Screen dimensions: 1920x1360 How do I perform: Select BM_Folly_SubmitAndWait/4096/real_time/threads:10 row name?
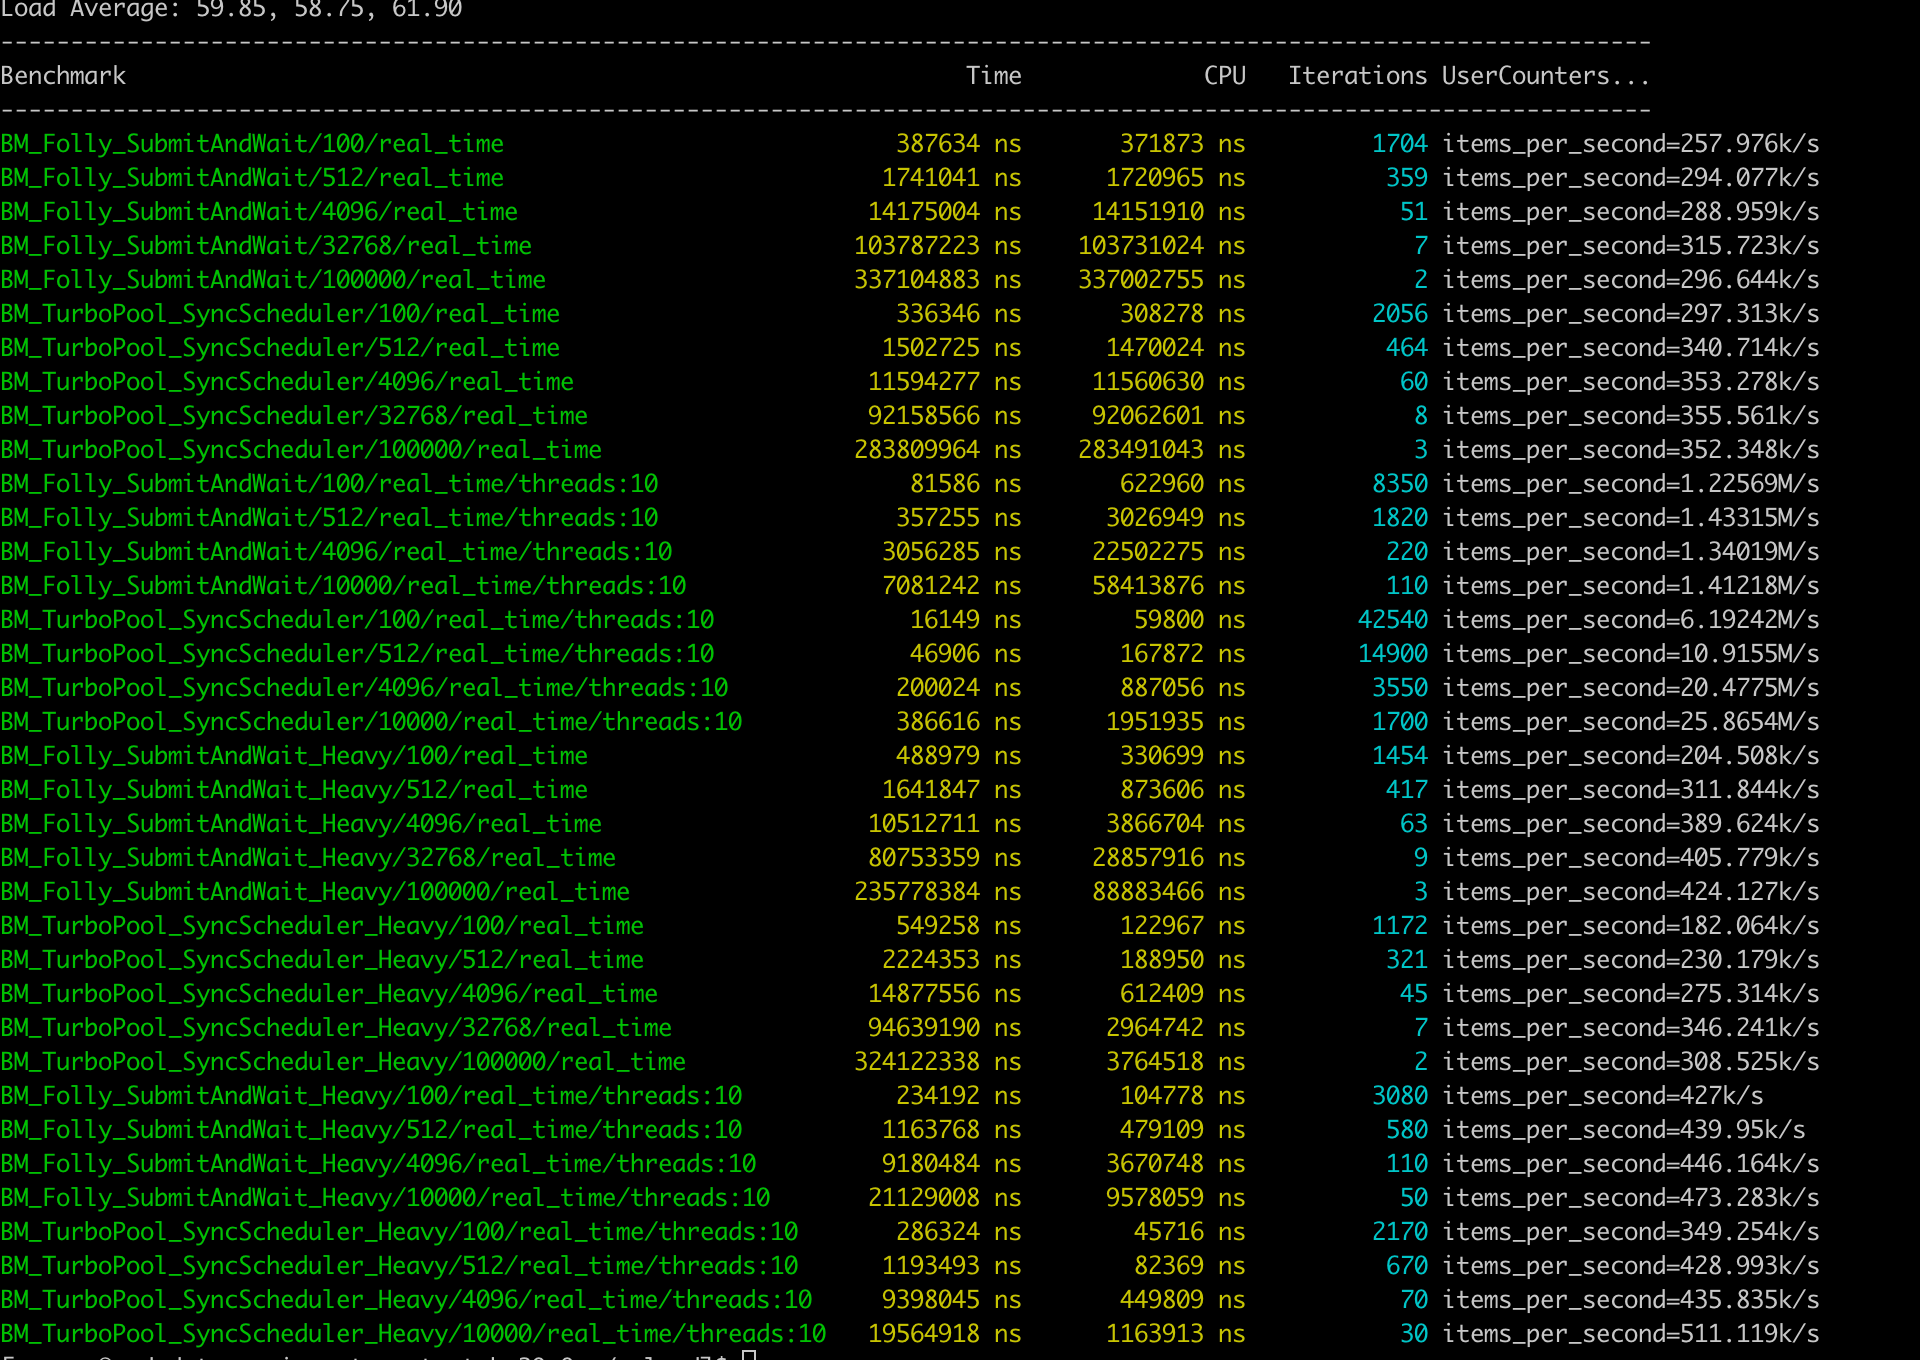336,552
